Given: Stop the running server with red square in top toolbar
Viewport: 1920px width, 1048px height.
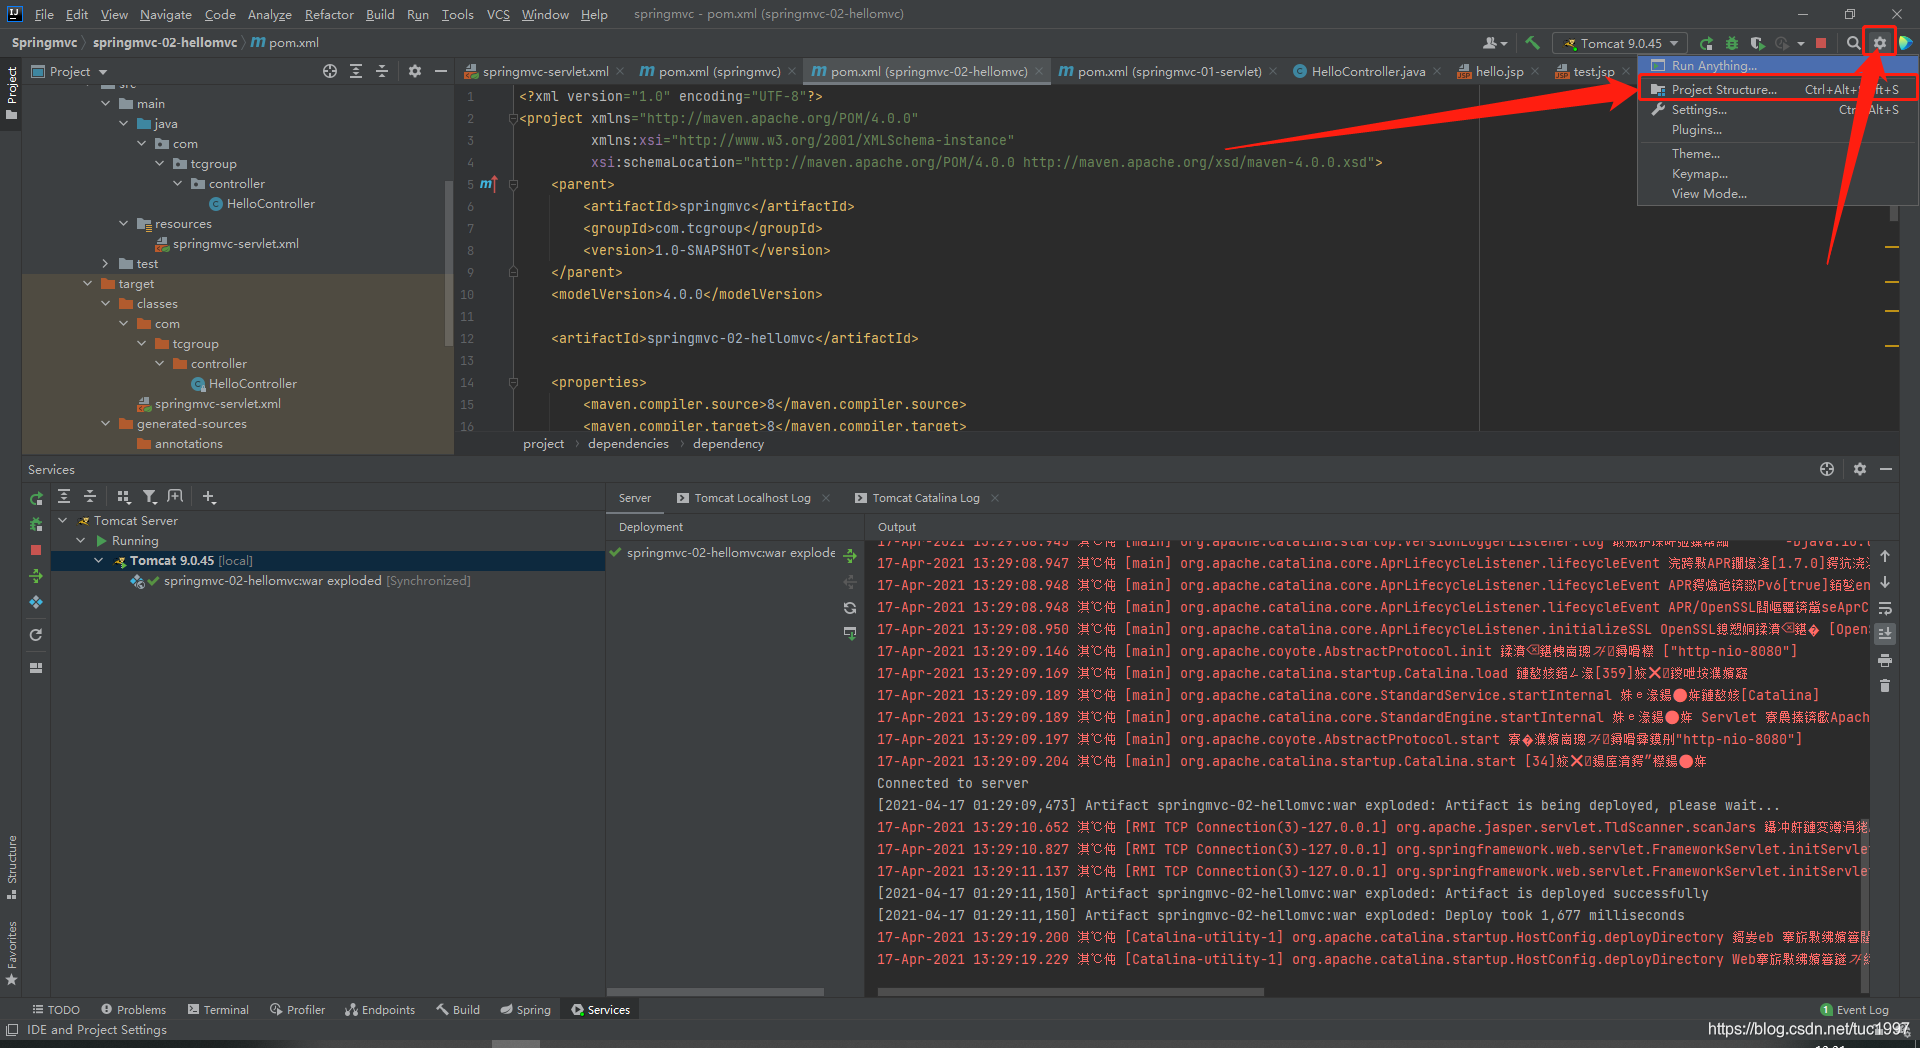Looking at the screenshot, I should (1821, 43).
